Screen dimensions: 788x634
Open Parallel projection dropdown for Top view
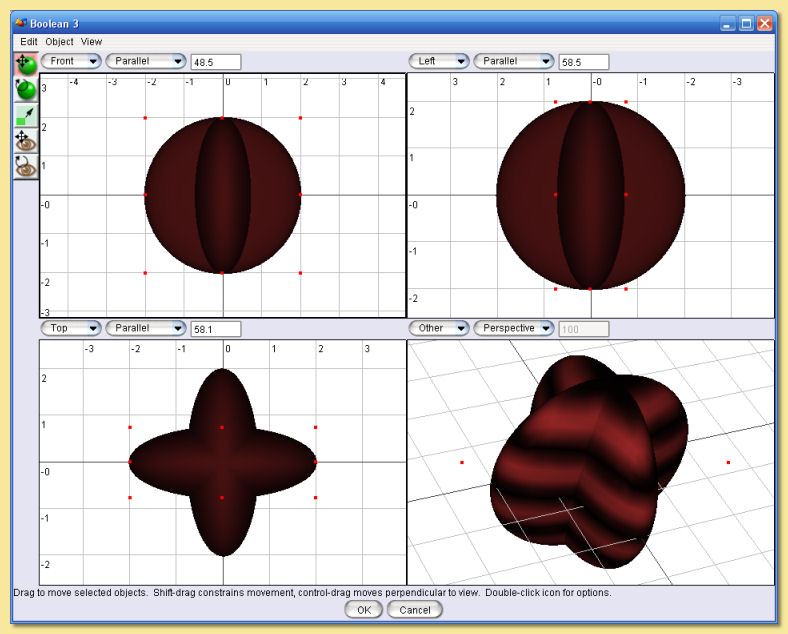point(146,329)
